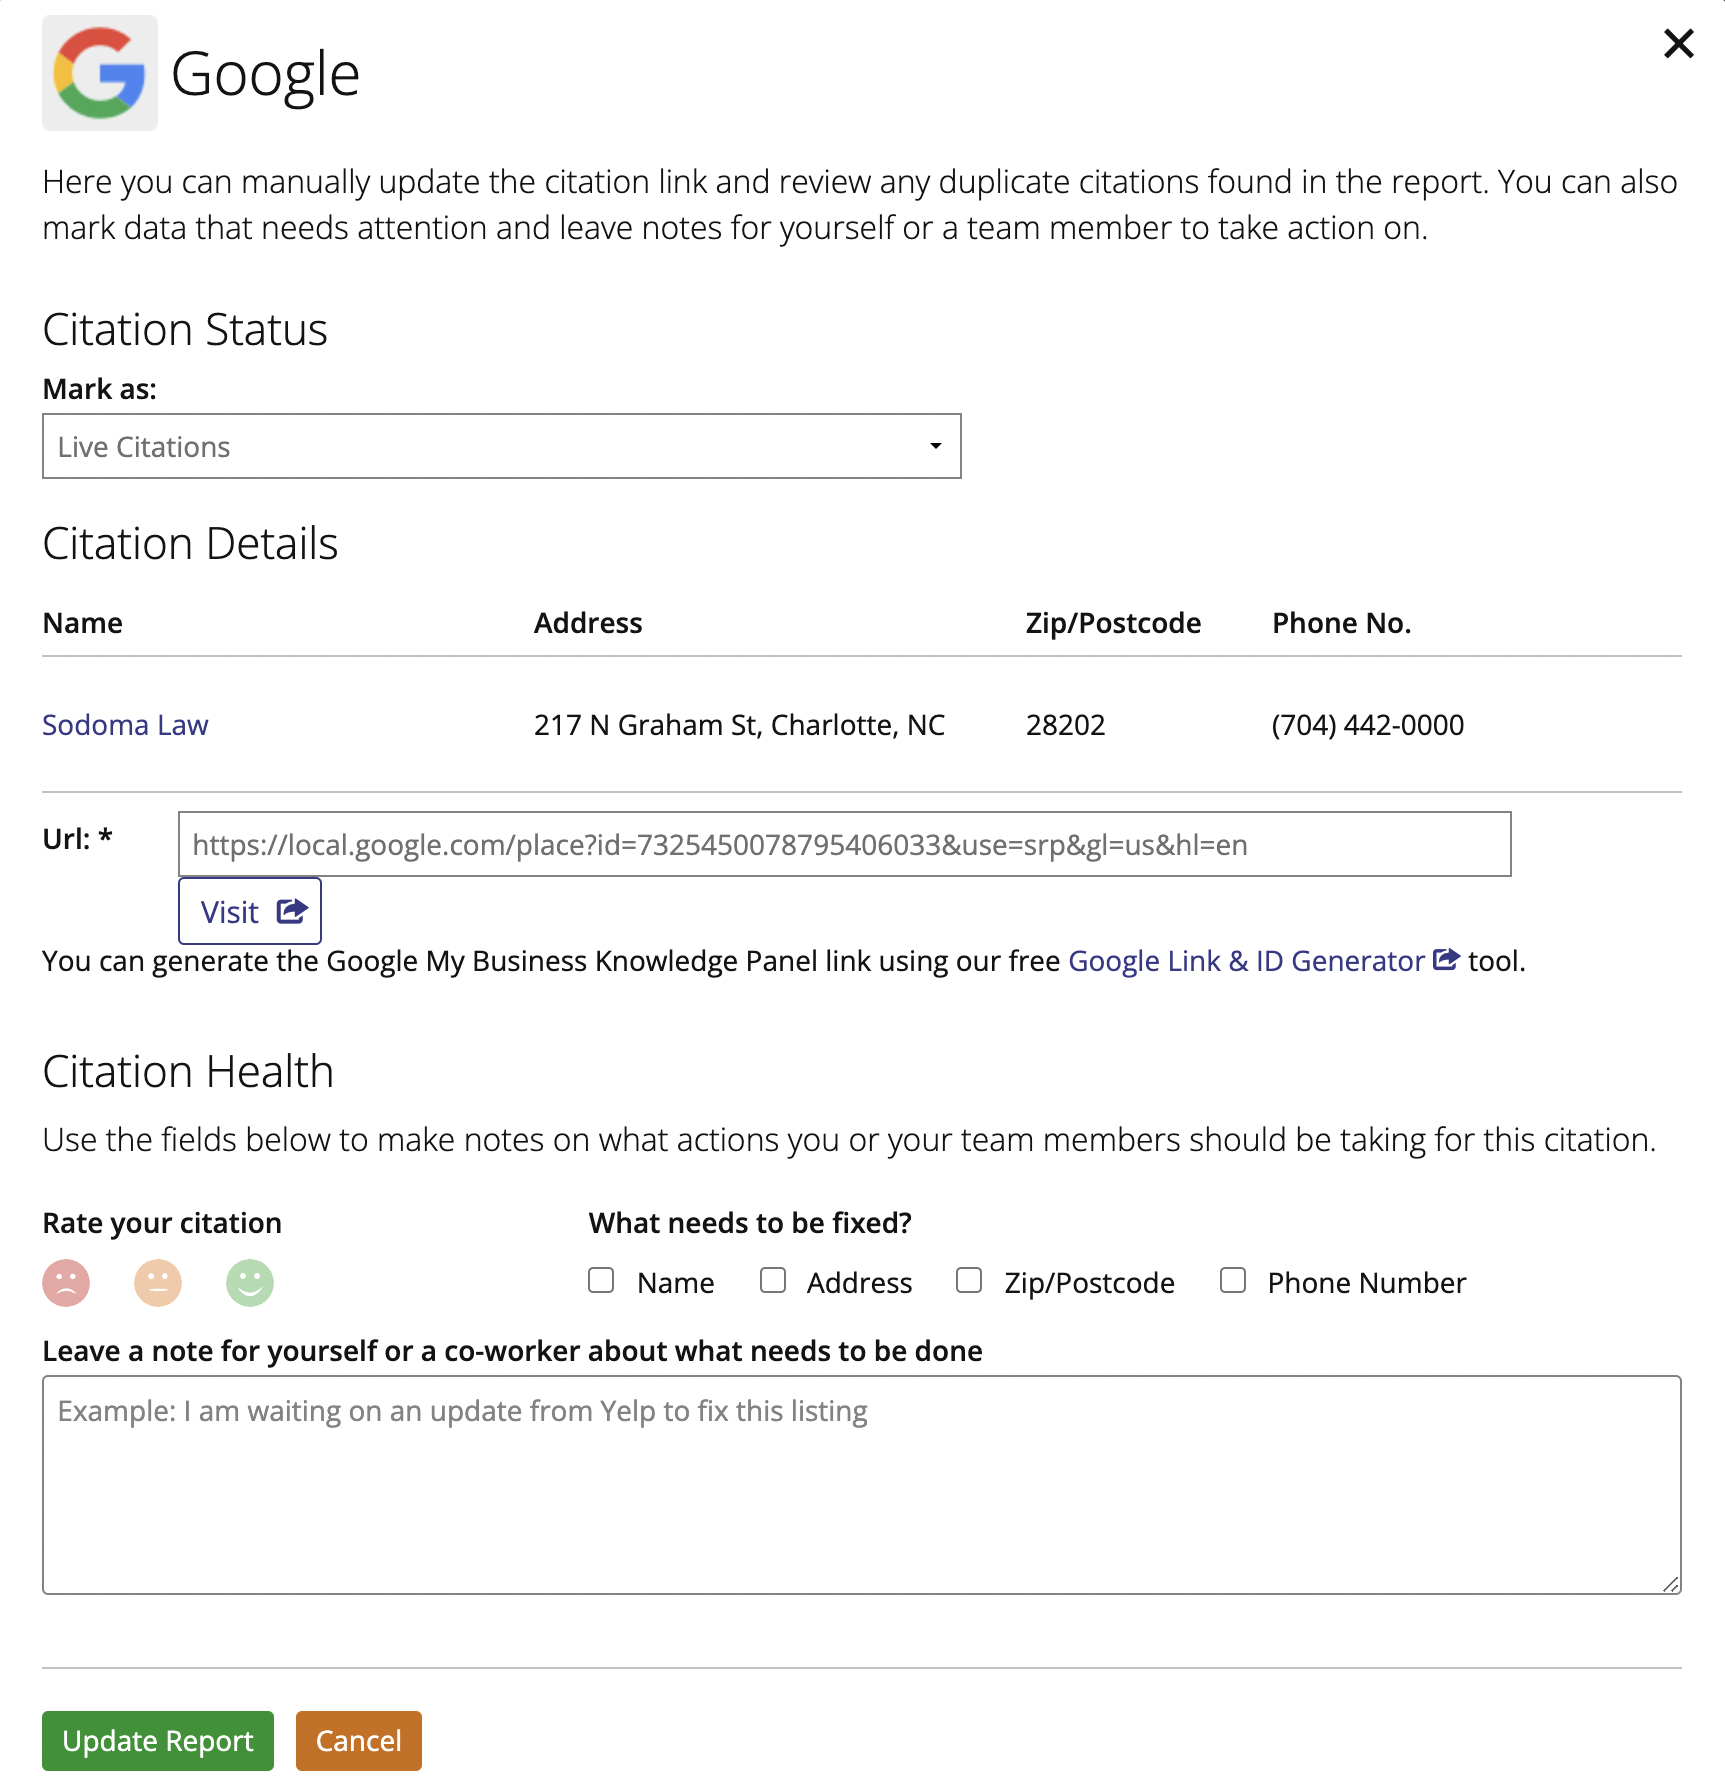Click the textarea resize handle corner
This screenshot has height=1791, width=1725.
click(x=1670, y=1584)
